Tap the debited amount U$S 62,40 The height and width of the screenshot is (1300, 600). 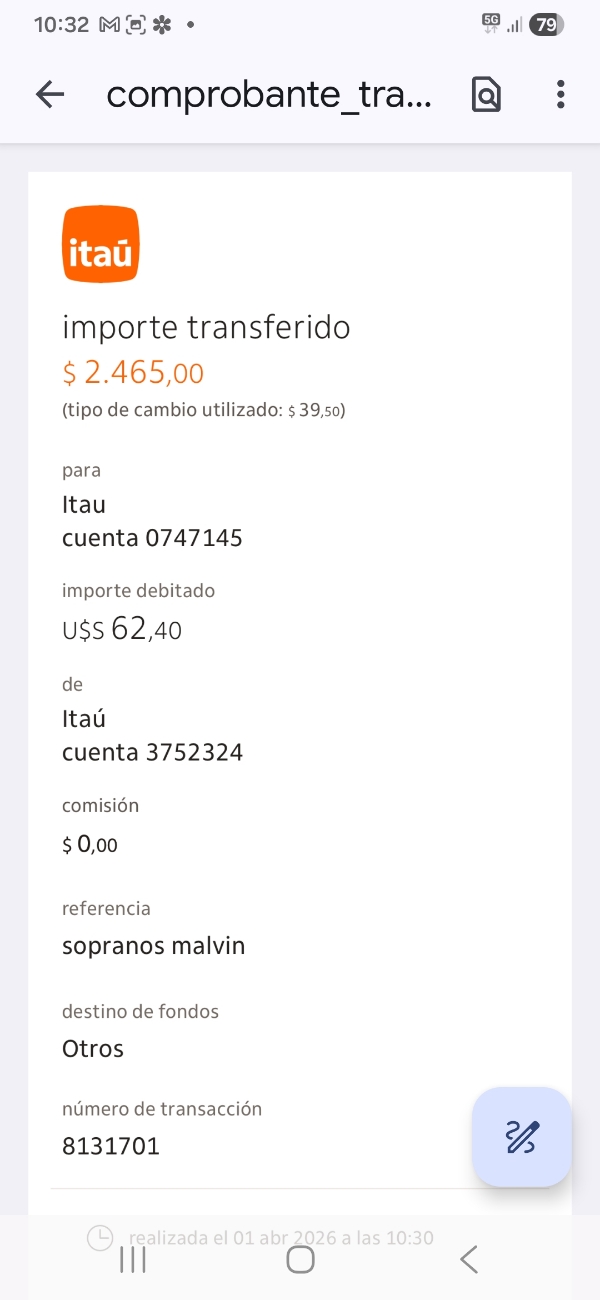coord(122,630)
